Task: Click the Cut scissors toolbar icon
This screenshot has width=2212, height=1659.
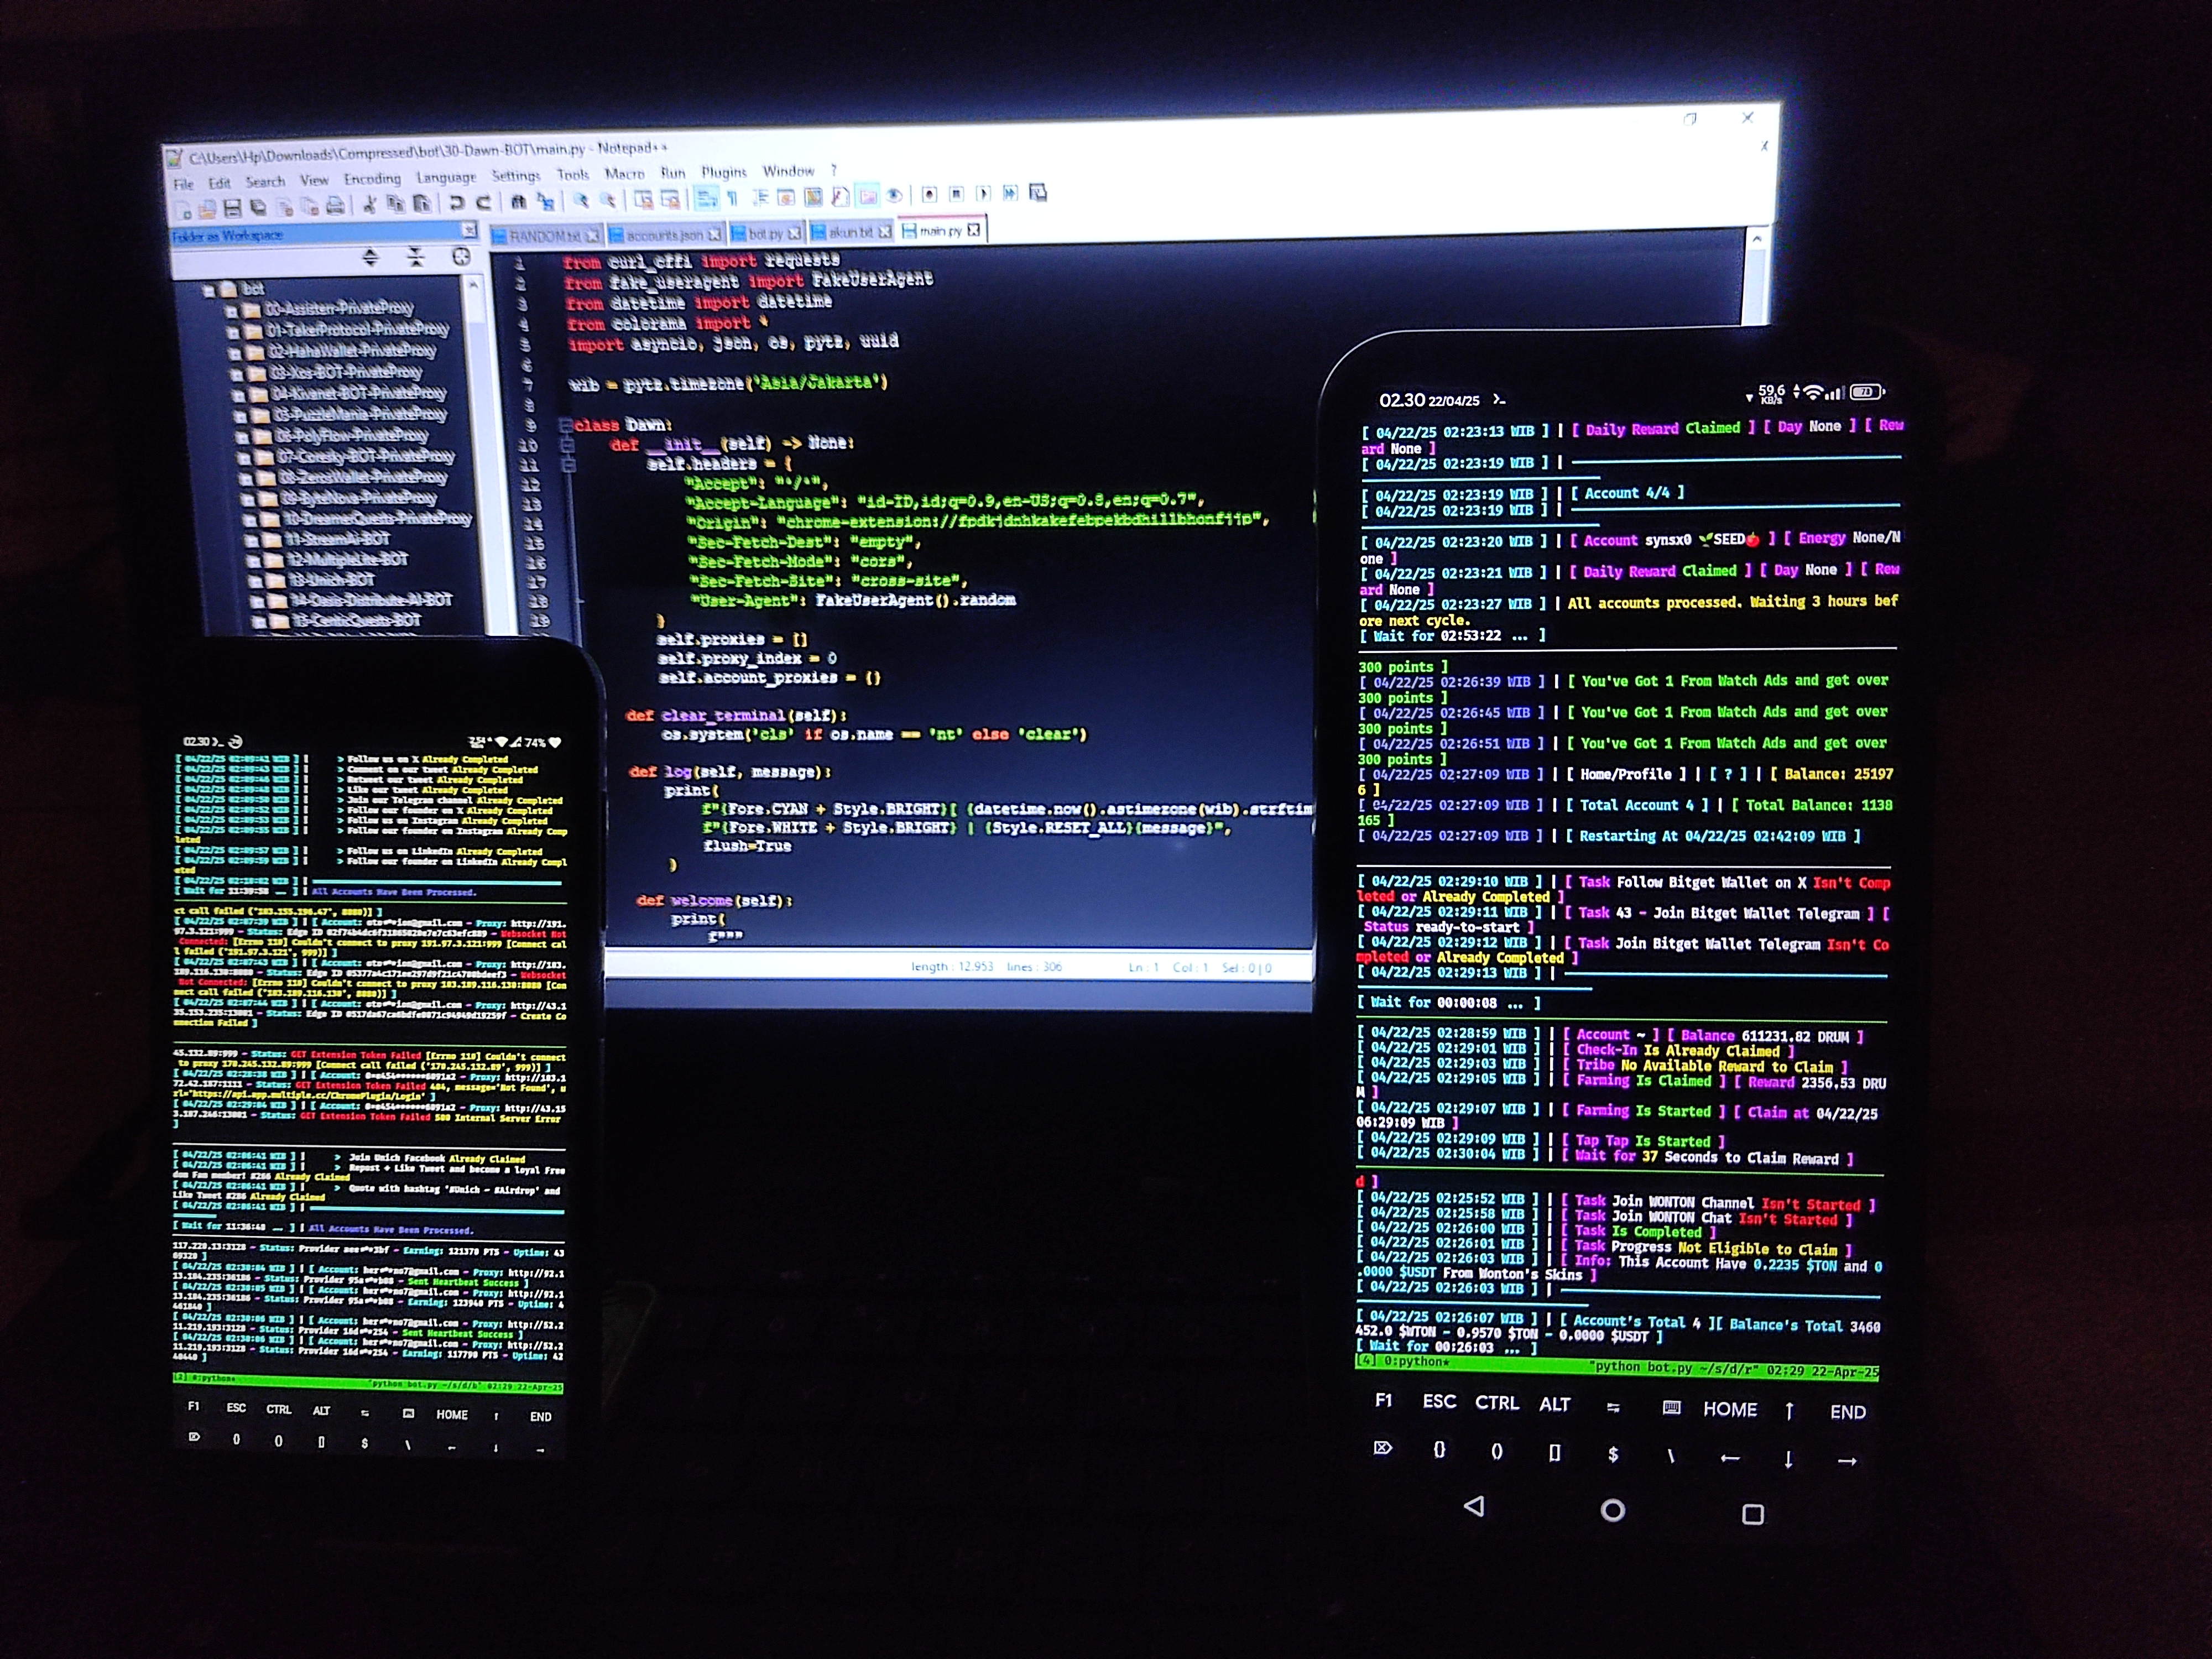Action: click(x=369, y=205)
